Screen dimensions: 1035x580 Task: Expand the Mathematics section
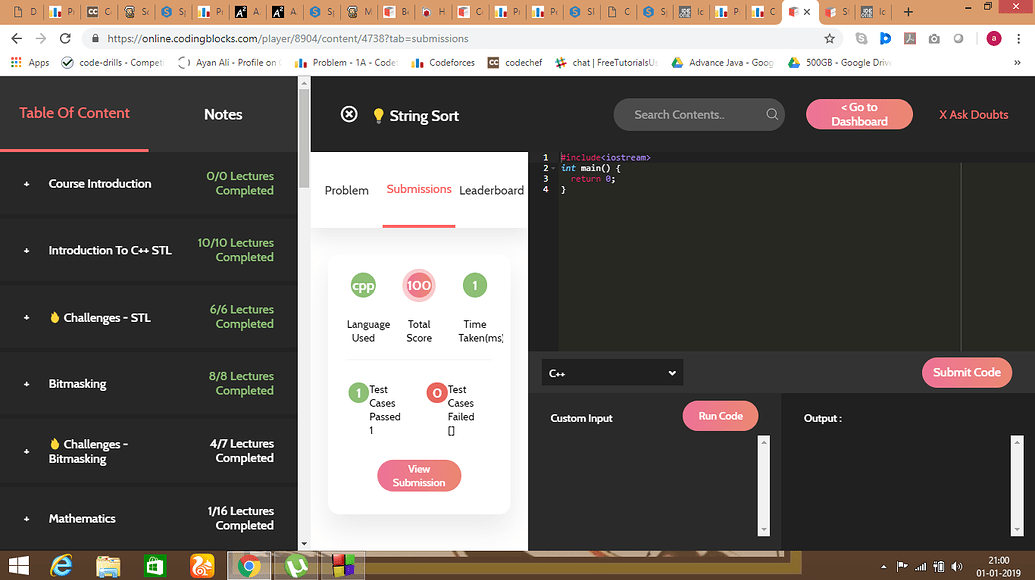click(x=25, y=518)
